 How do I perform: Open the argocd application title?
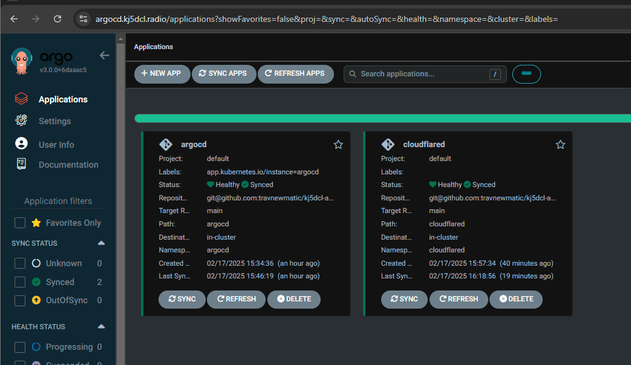[194, 144]
